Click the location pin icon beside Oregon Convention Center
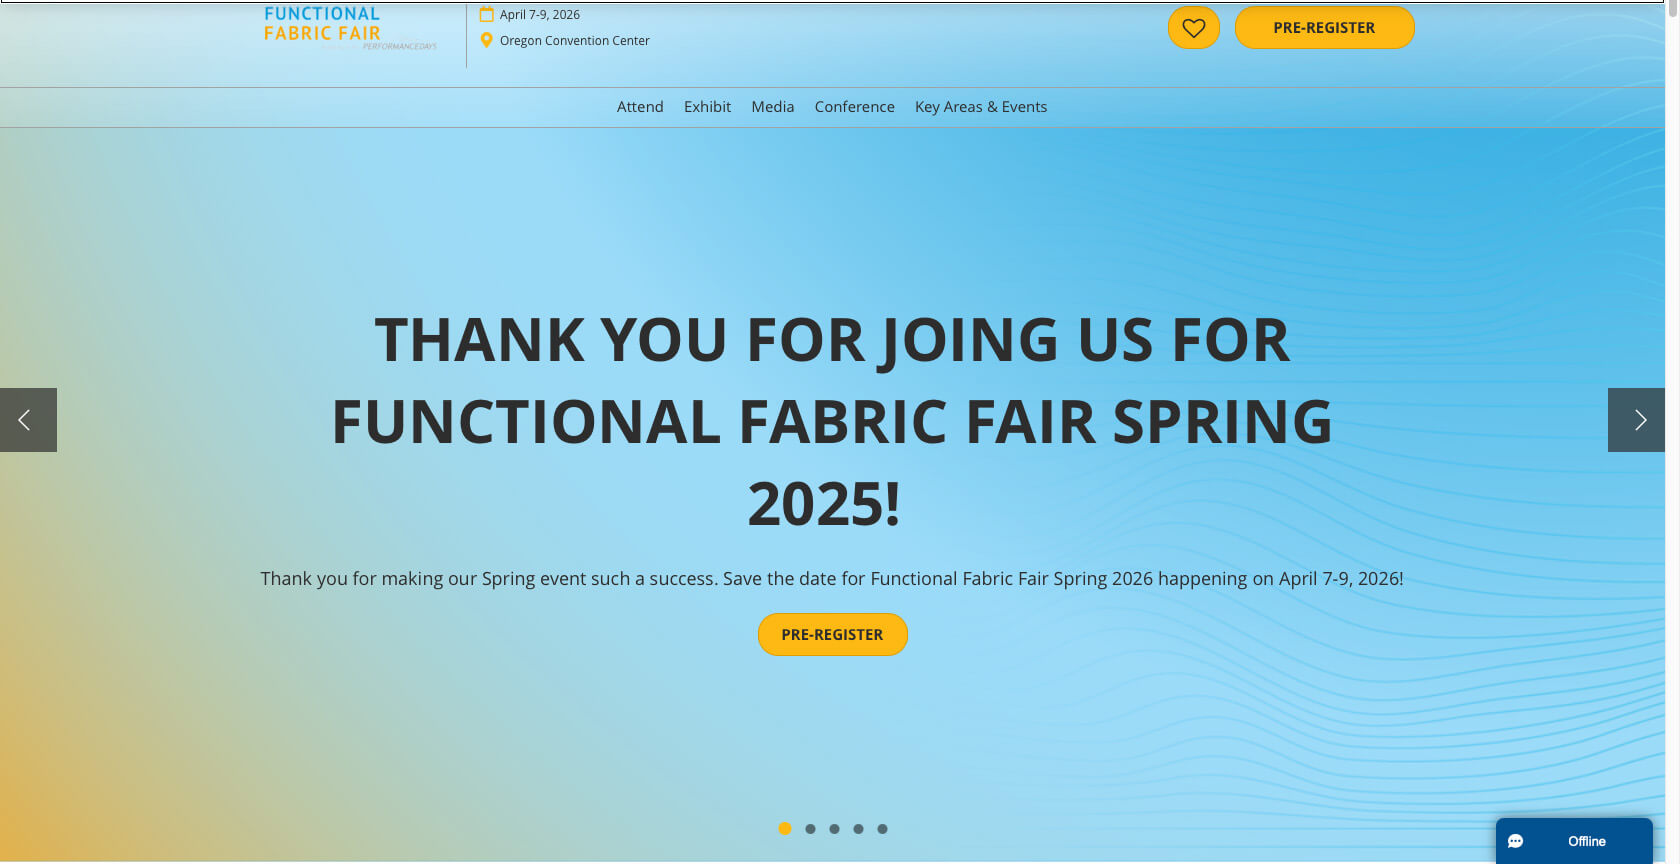Viewport: 1680px width, 864px height. pos(487,40)
